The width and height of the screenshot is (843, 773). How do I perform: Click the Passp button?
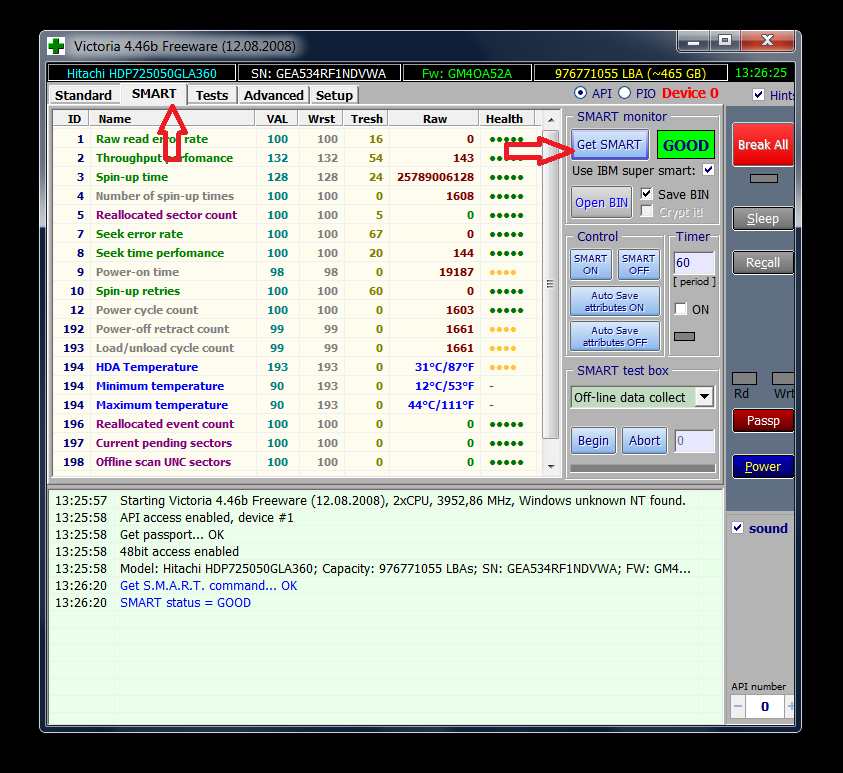point(762,420)
